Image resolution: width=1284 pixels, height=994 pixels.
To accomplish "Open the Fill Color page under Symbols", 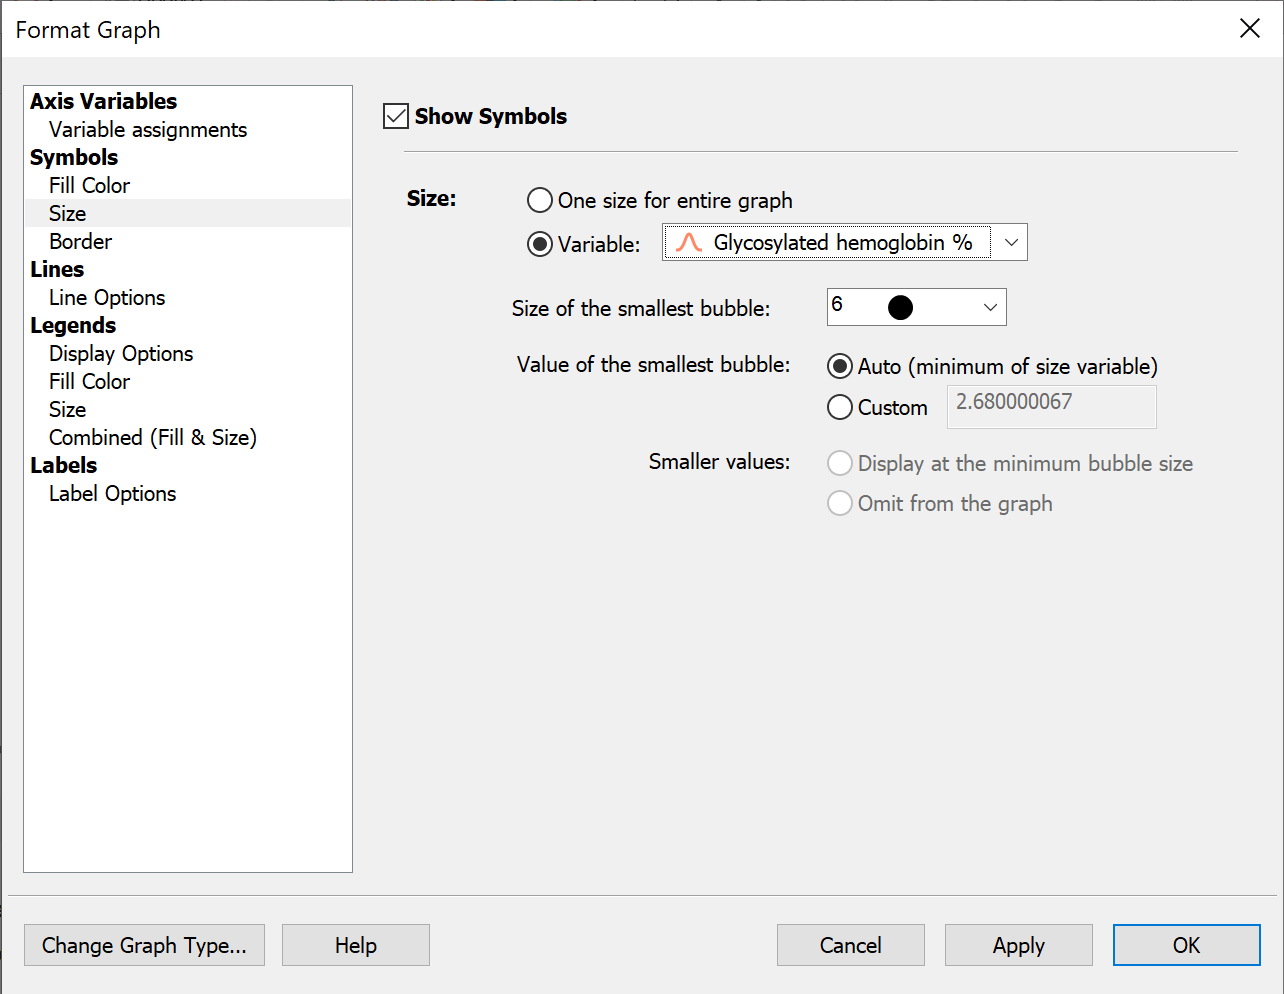I will click(88, 185).
